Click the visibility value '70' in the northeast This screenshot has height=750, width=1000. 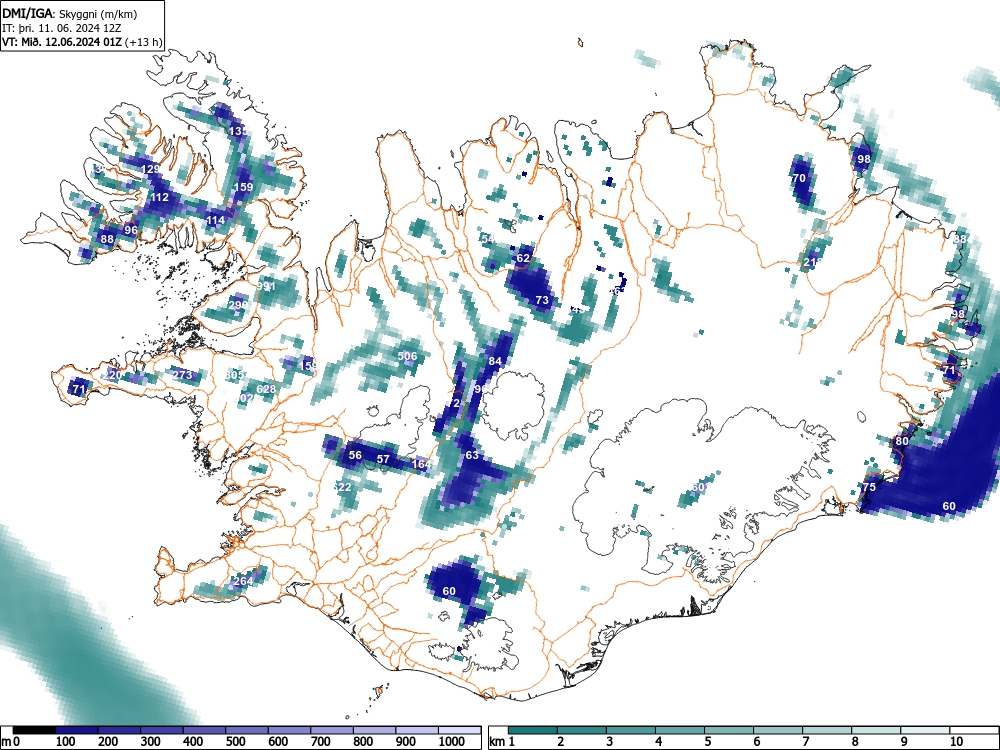[x=799, y=179]
